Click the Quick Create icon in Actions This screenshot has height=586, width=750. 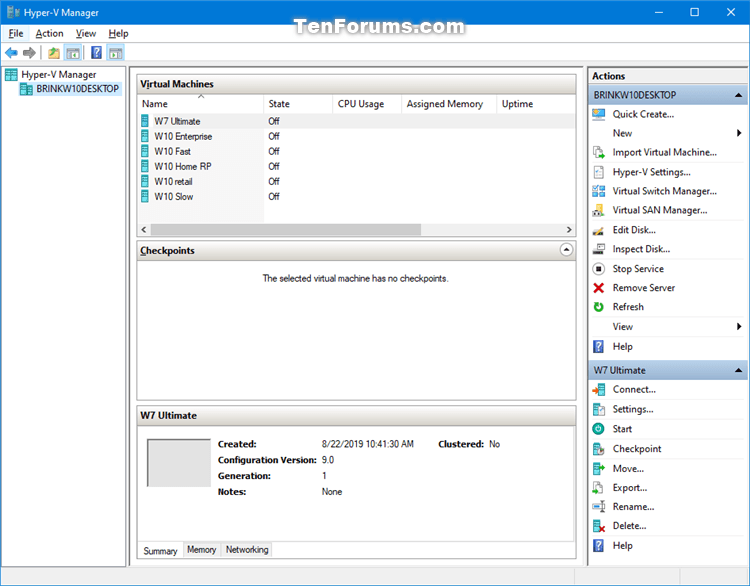pyautogui.click(x=598, y=114)
